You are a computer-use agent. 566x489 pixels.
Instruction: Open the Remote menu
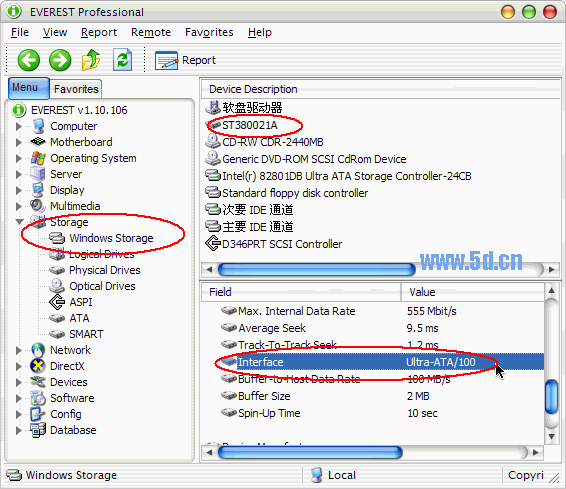(x=151, y=32)
